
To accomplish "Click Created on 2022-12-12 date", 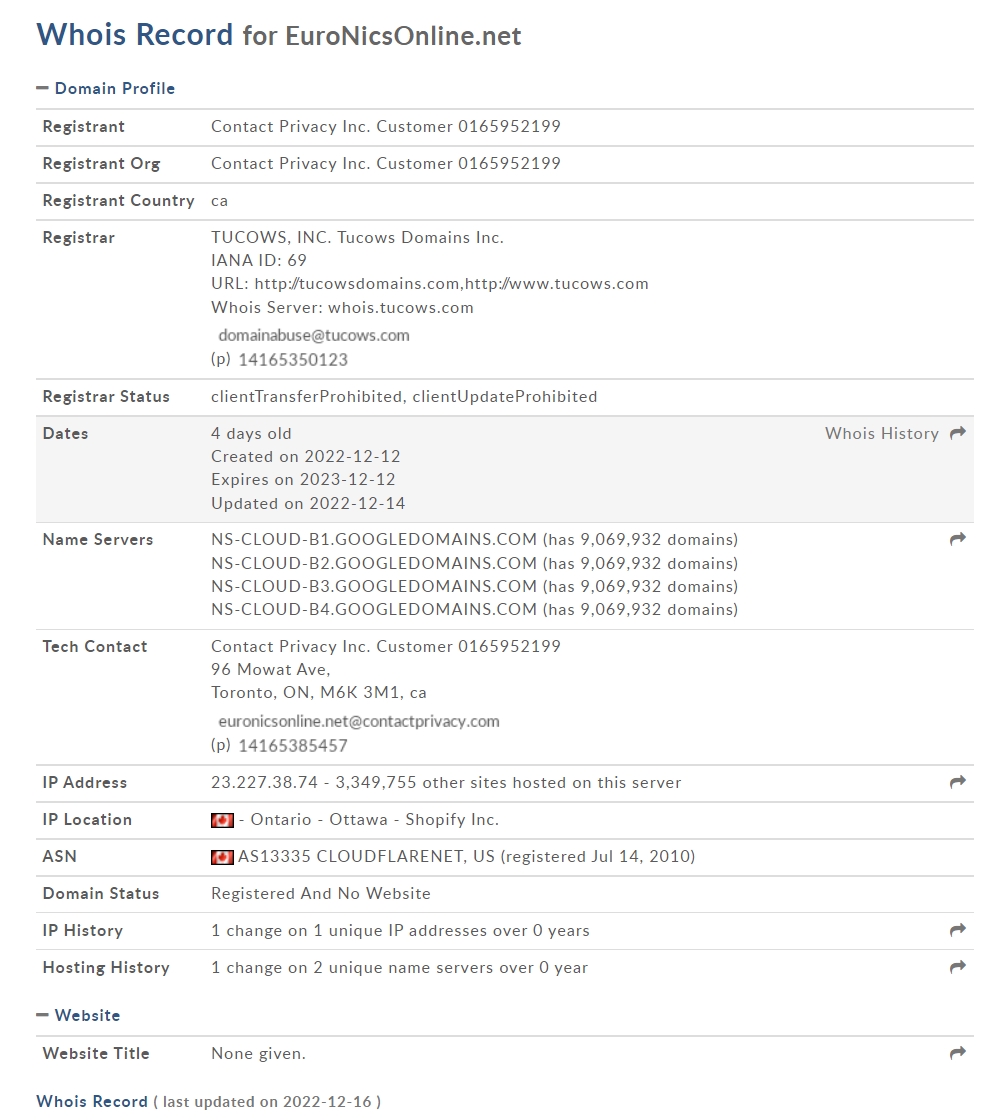I will point(305,456).
